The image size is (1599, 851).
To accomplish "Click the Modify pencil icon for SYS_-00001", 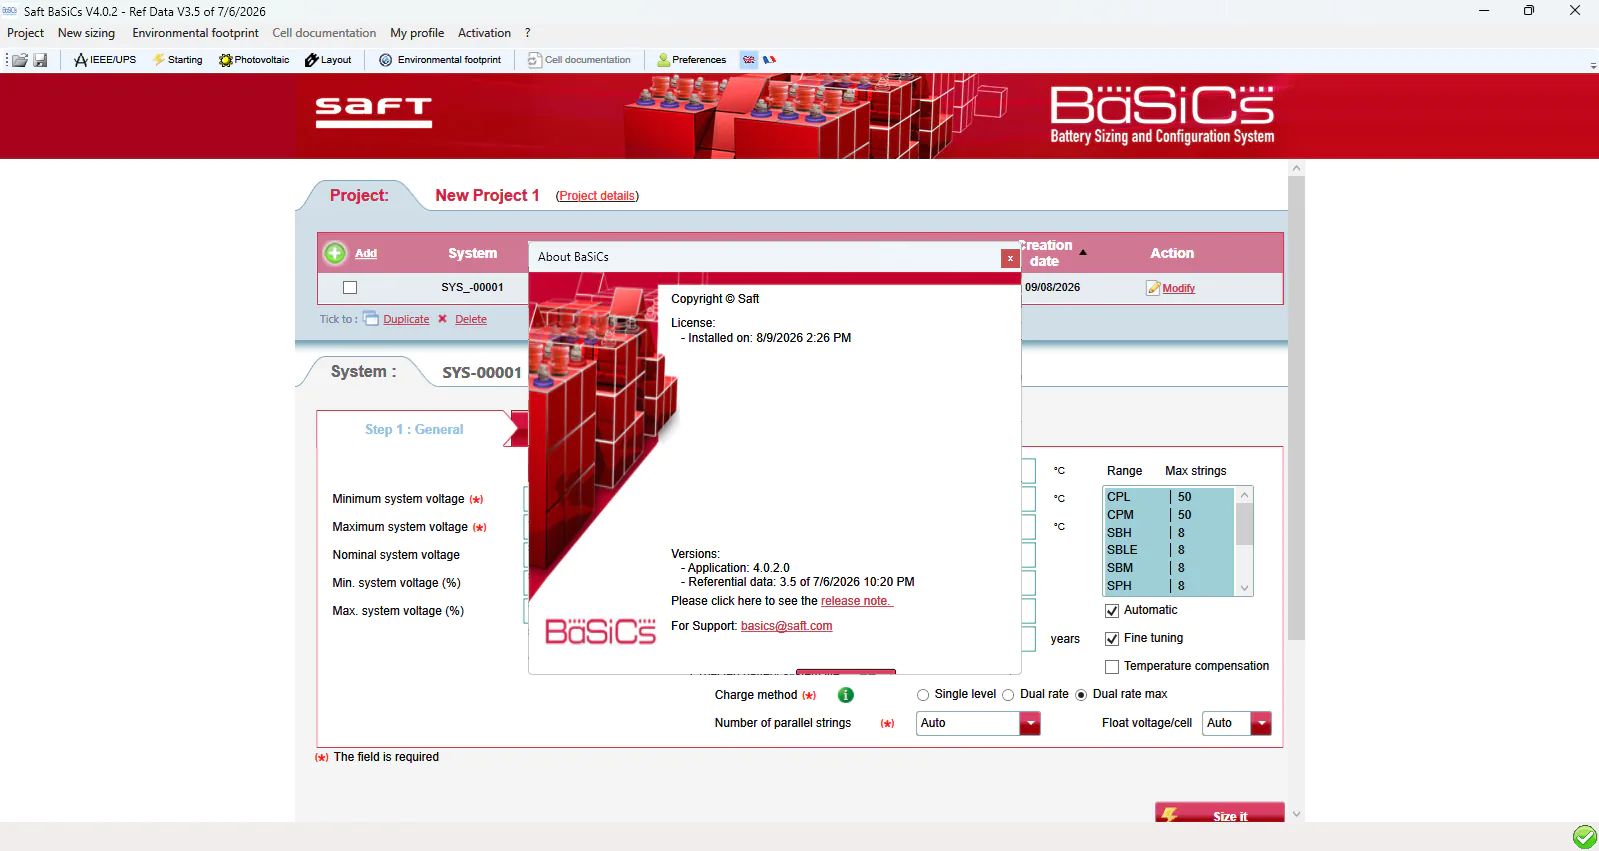I will coord(1153,288).
